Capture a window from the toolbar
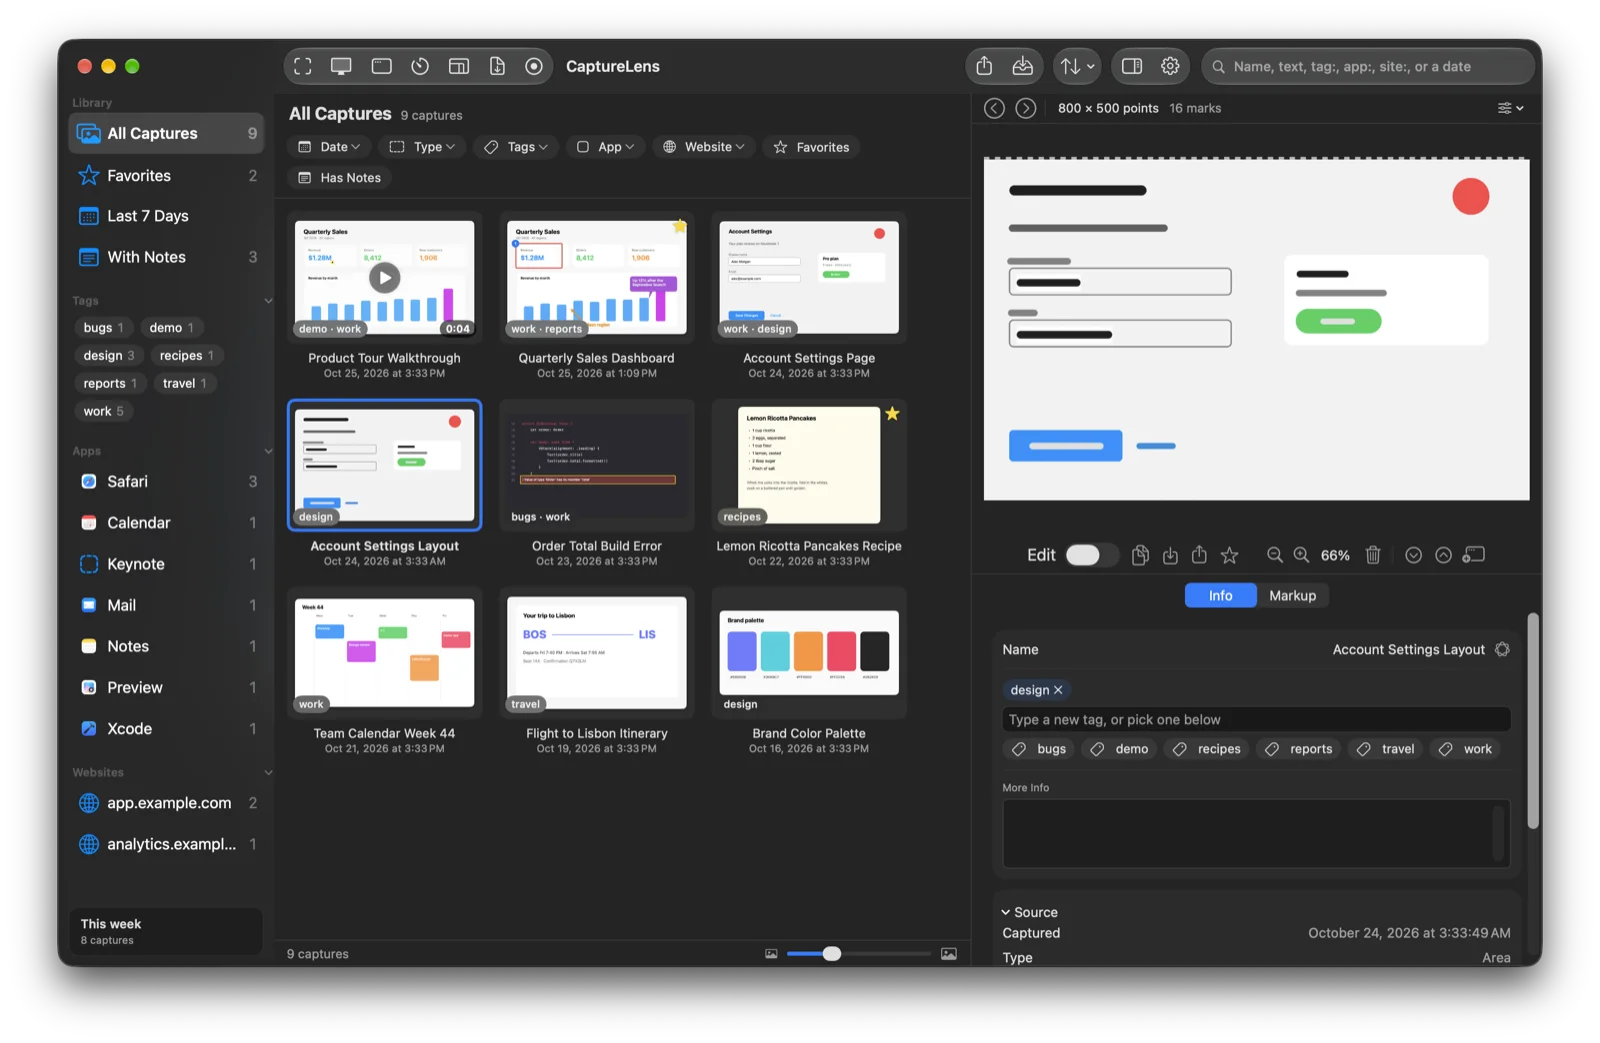 click(x=381, y=66)
